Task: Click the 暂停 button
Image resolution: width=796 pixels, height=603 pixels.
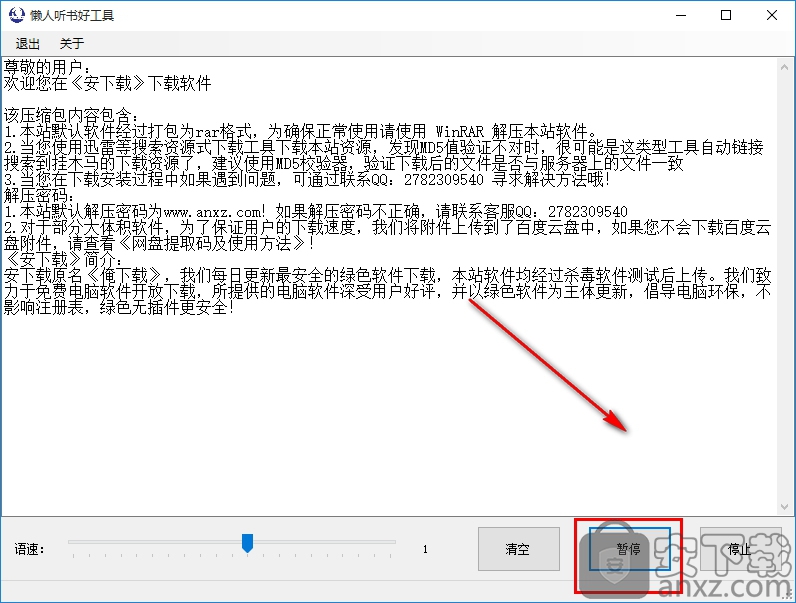Action: click(629, 549)
